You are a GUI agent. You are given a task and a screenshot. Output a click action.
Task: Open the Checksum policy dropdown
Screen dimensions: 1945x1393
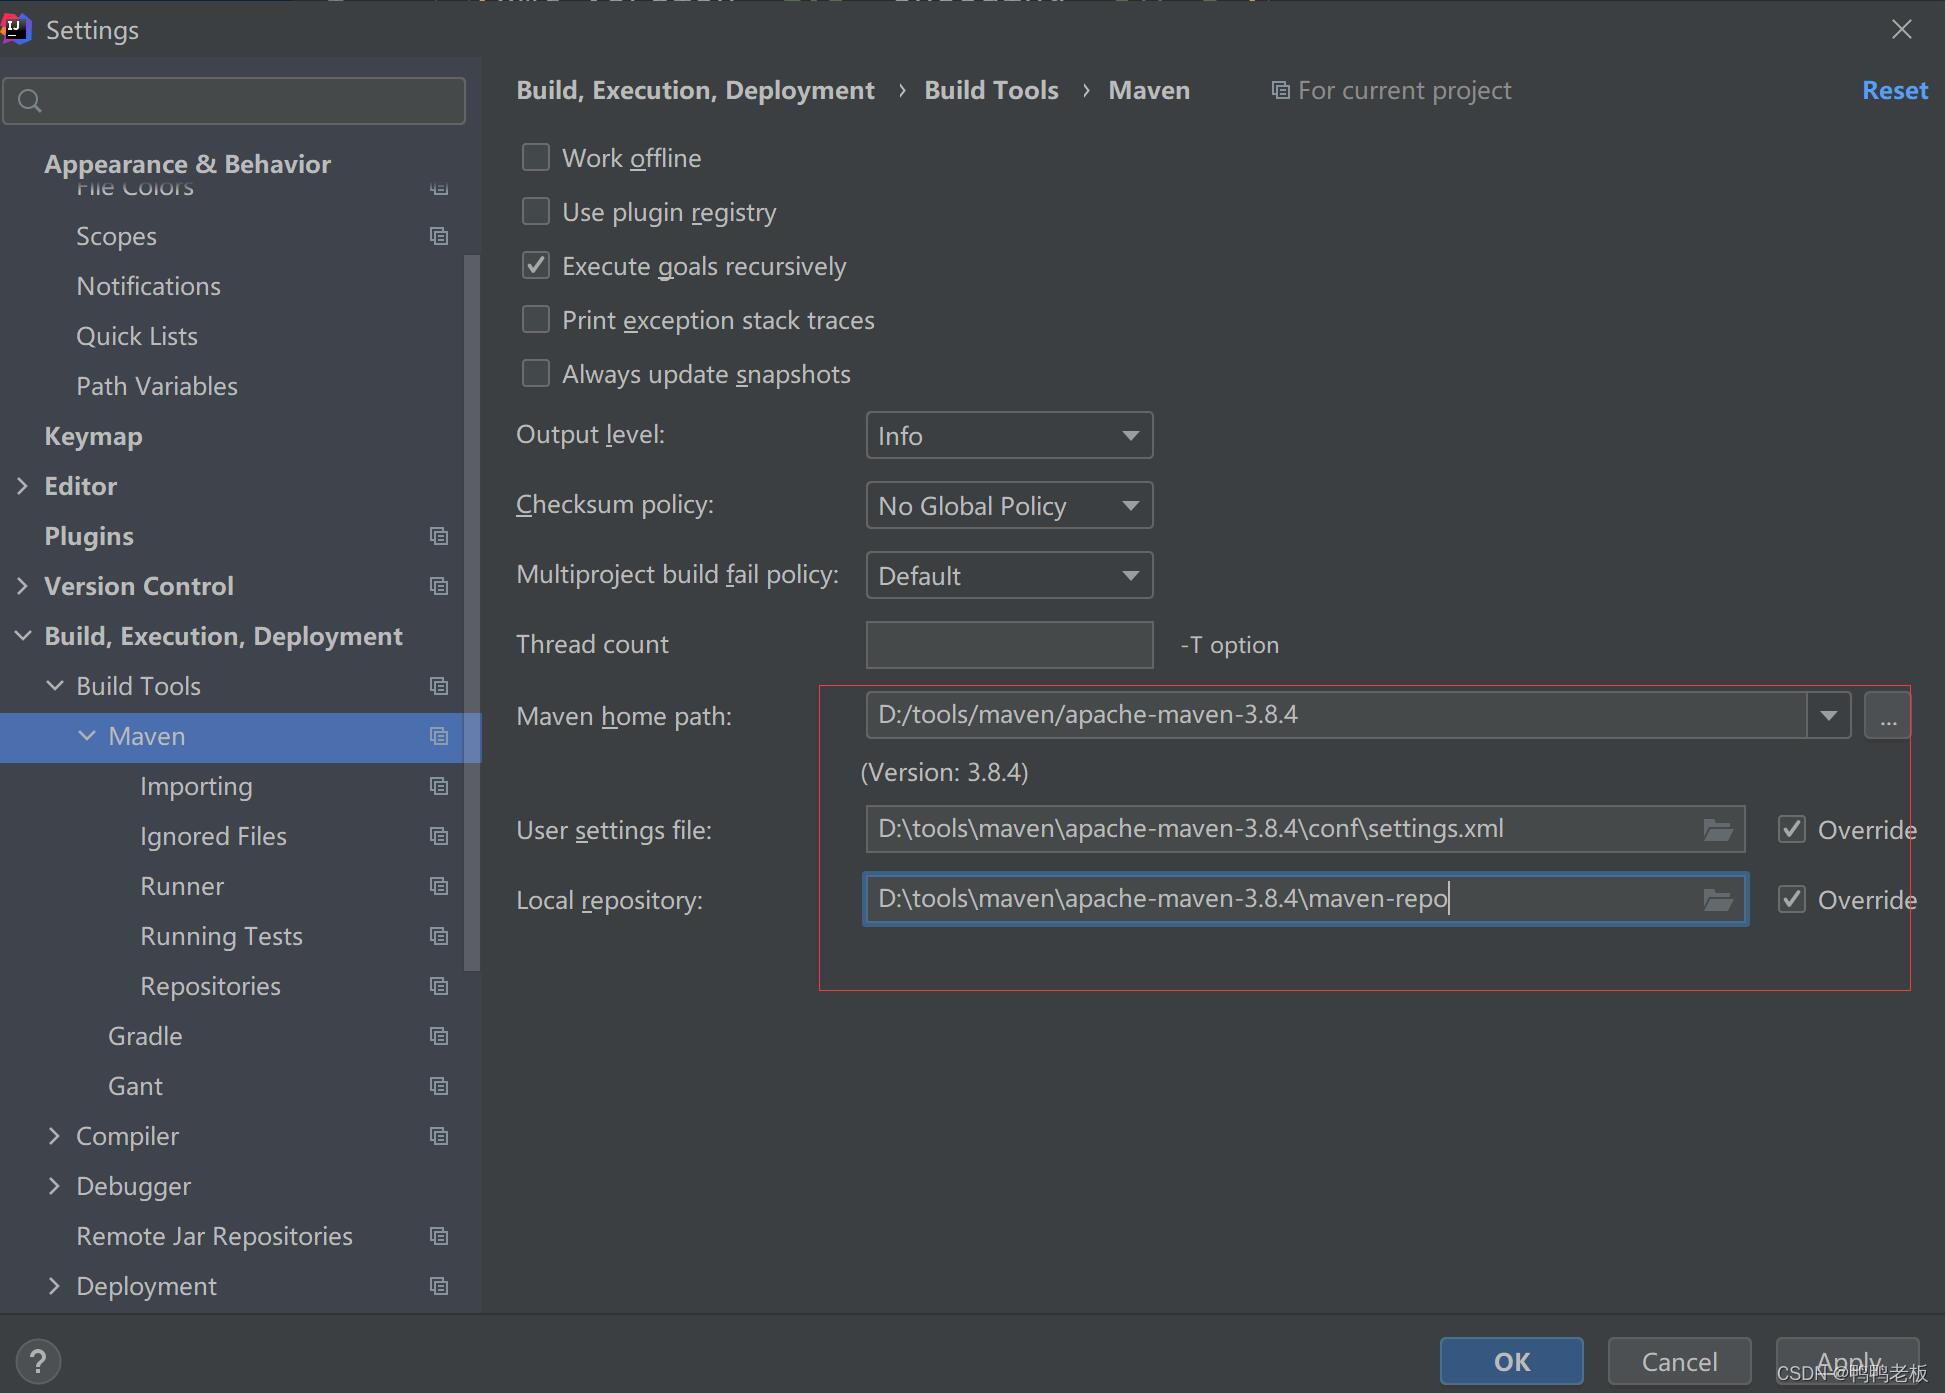tap(1009, 505)
